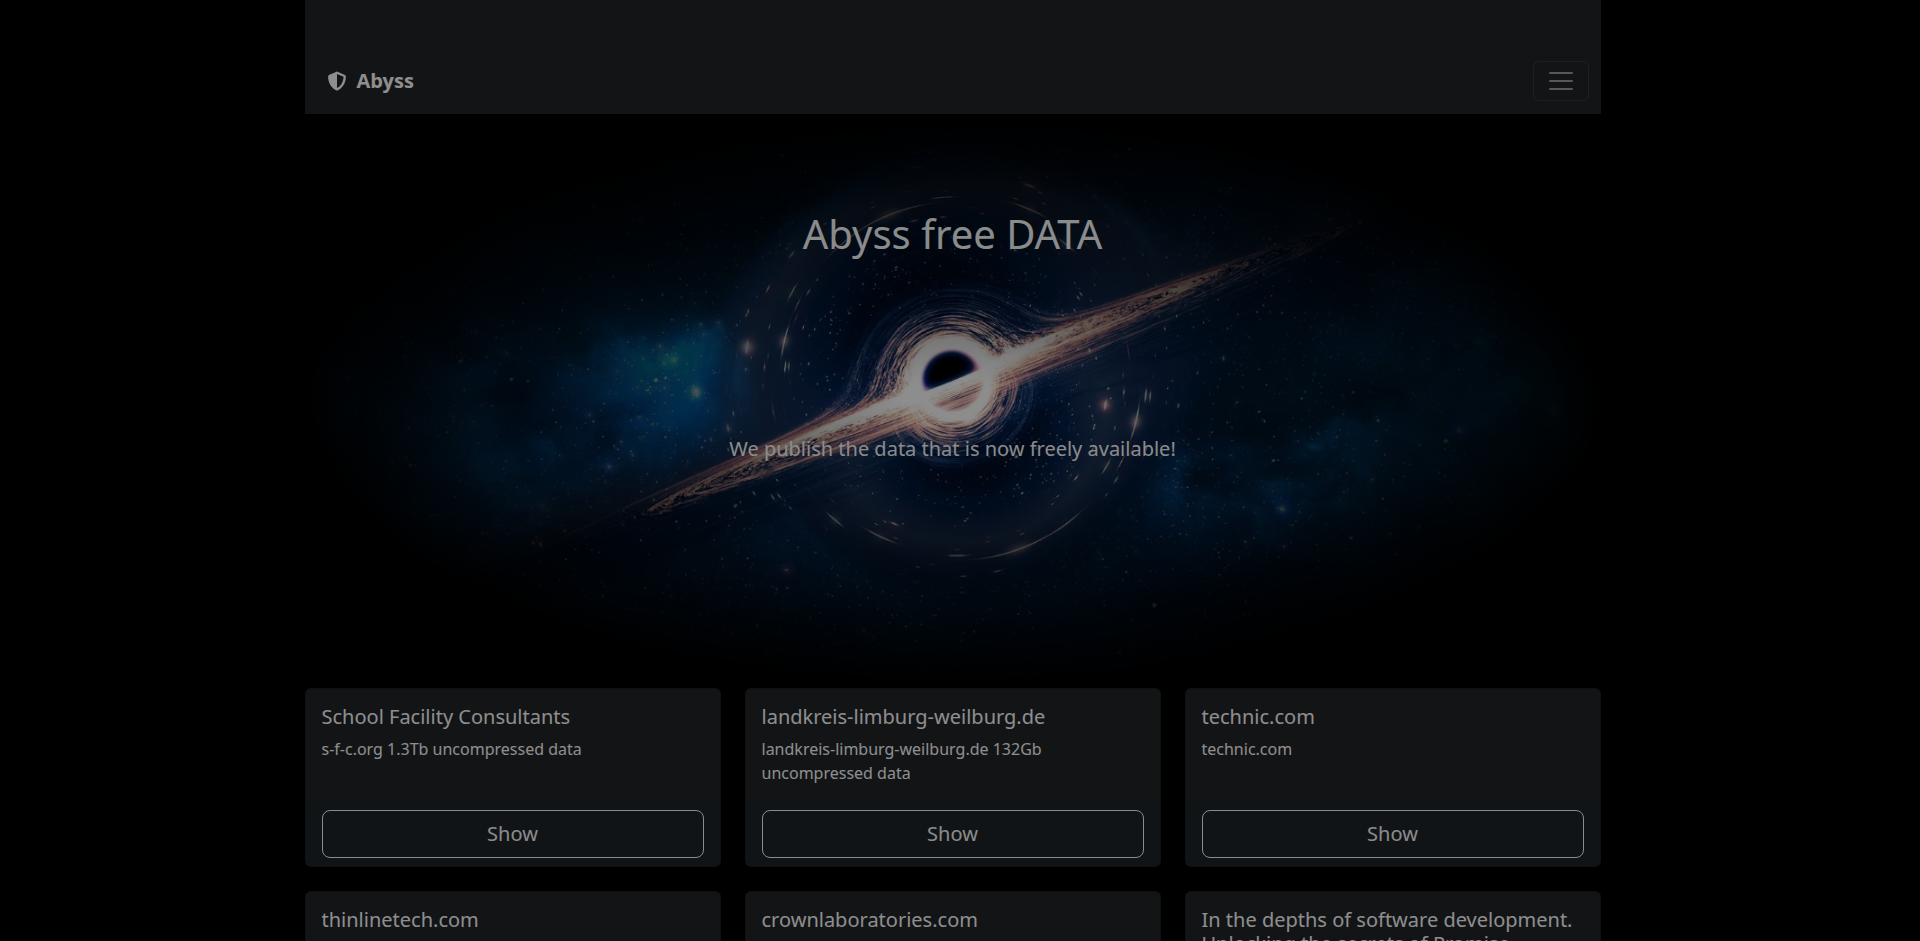Click the 'We publish the data' tagline

952,449
